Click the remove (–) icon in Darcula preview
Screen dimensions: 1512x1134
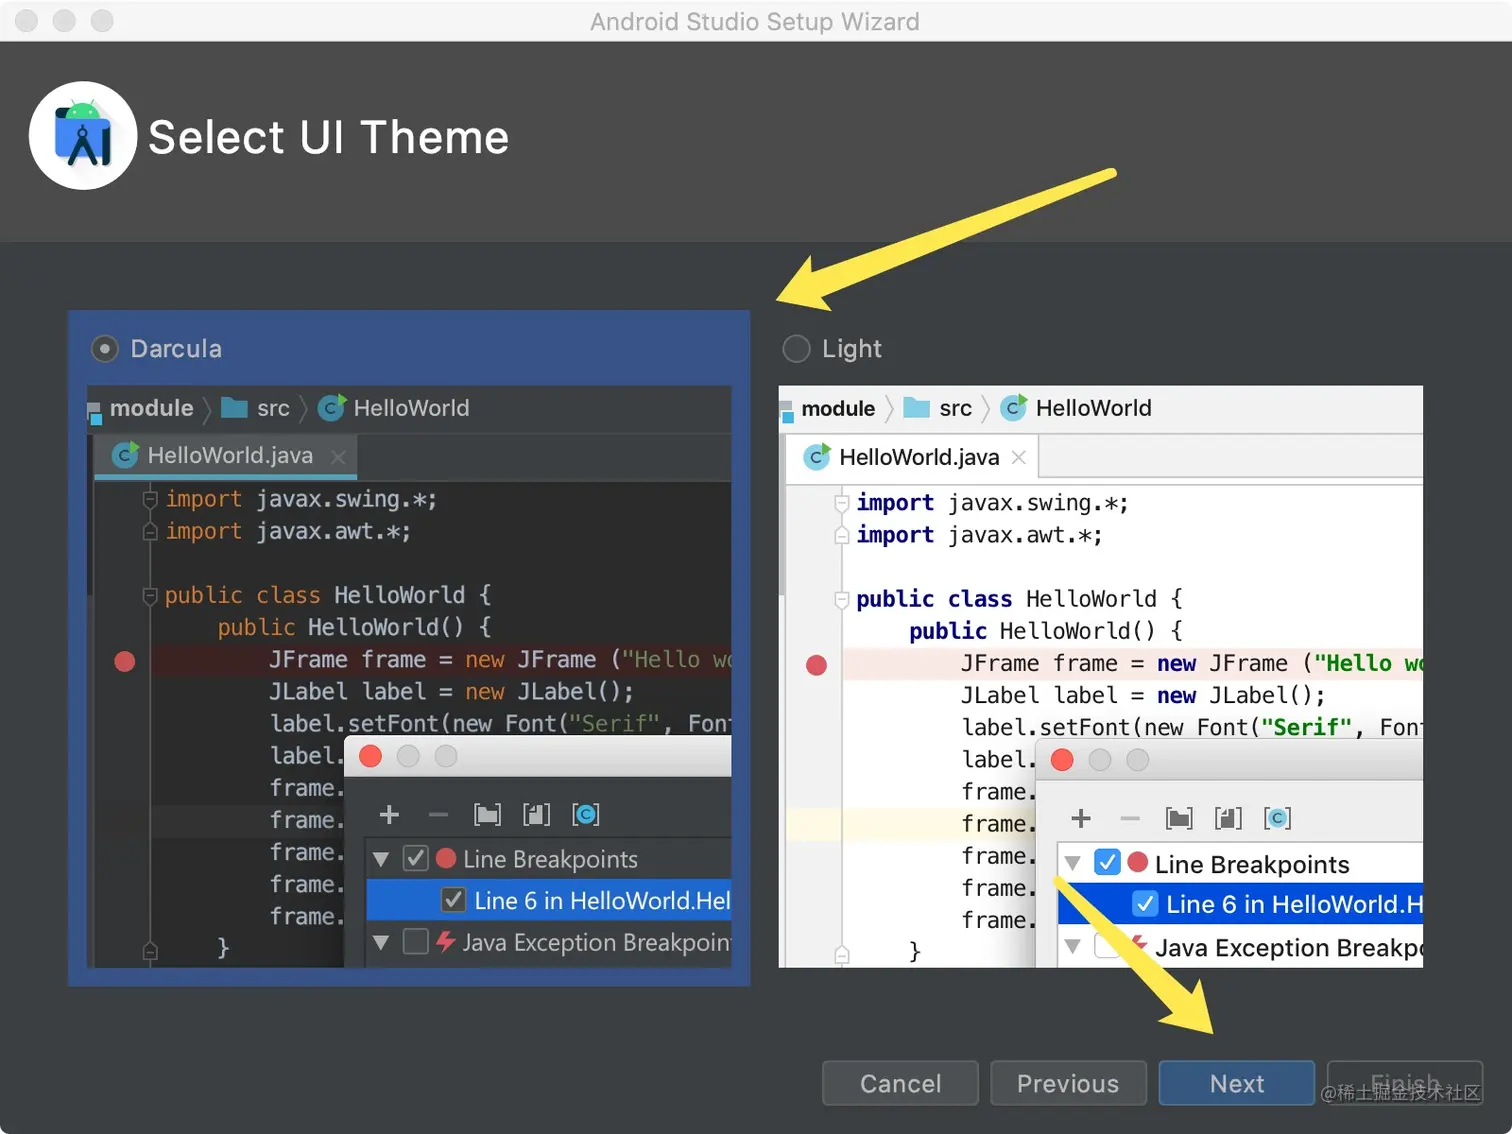(438, 815)
